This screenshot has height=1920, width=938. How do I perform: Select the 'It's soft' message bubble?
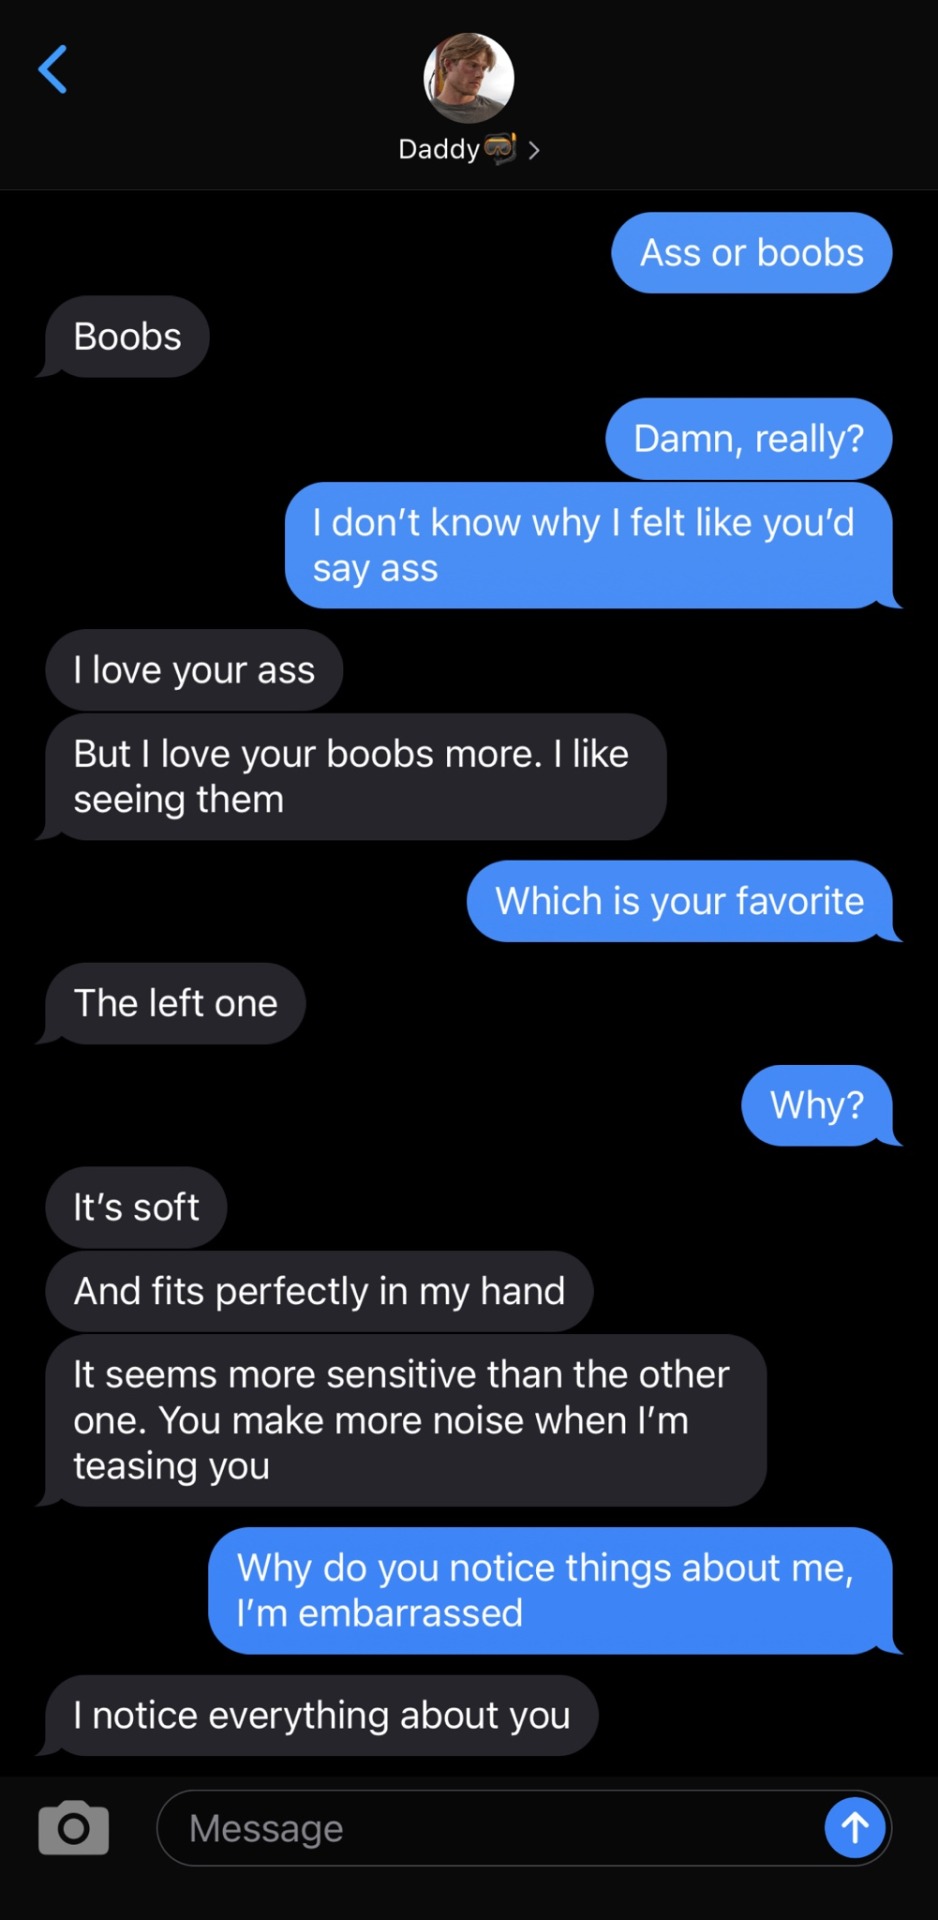pos(136,1207)
